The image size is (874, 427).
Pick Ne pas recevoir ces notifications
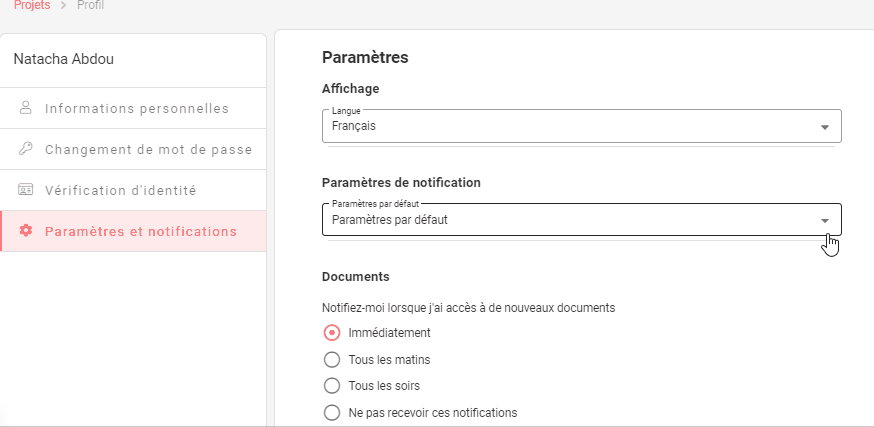pos(333,412)
